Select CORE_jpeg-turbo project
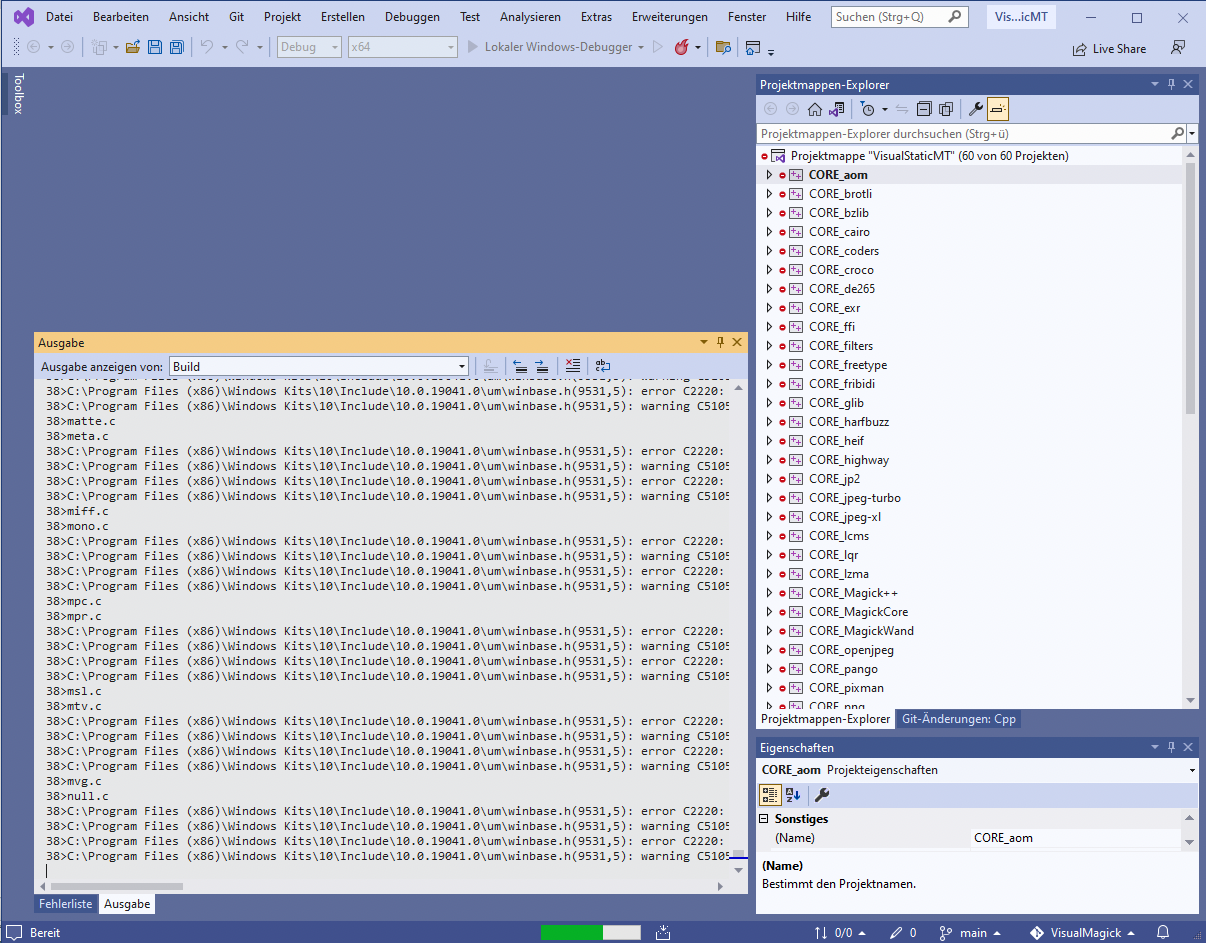Image resolution: width=1206 pixels, height=943 pixels. pos(855,498)
